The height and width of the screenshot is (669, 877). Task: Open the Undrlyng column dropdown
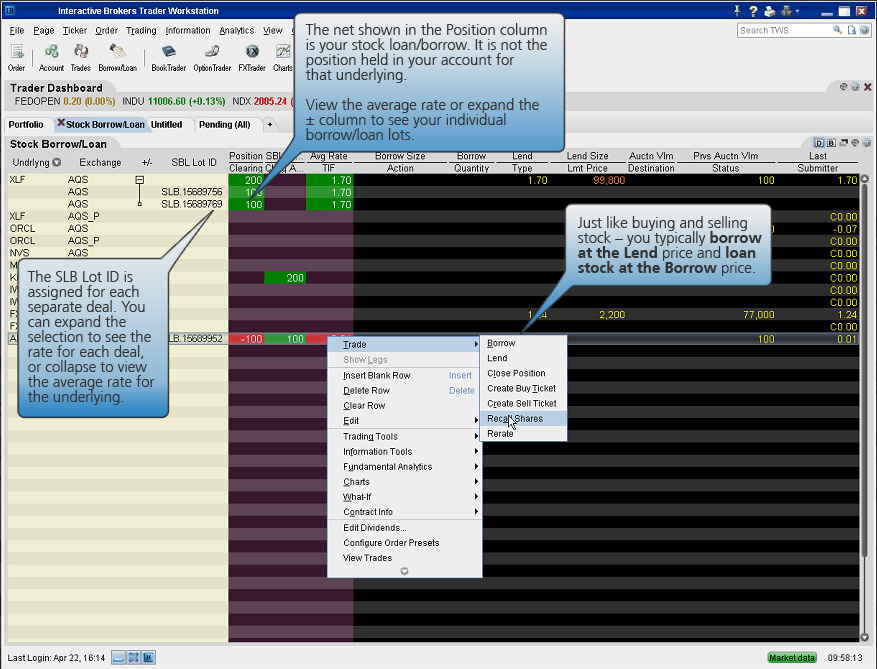point(56,162)
